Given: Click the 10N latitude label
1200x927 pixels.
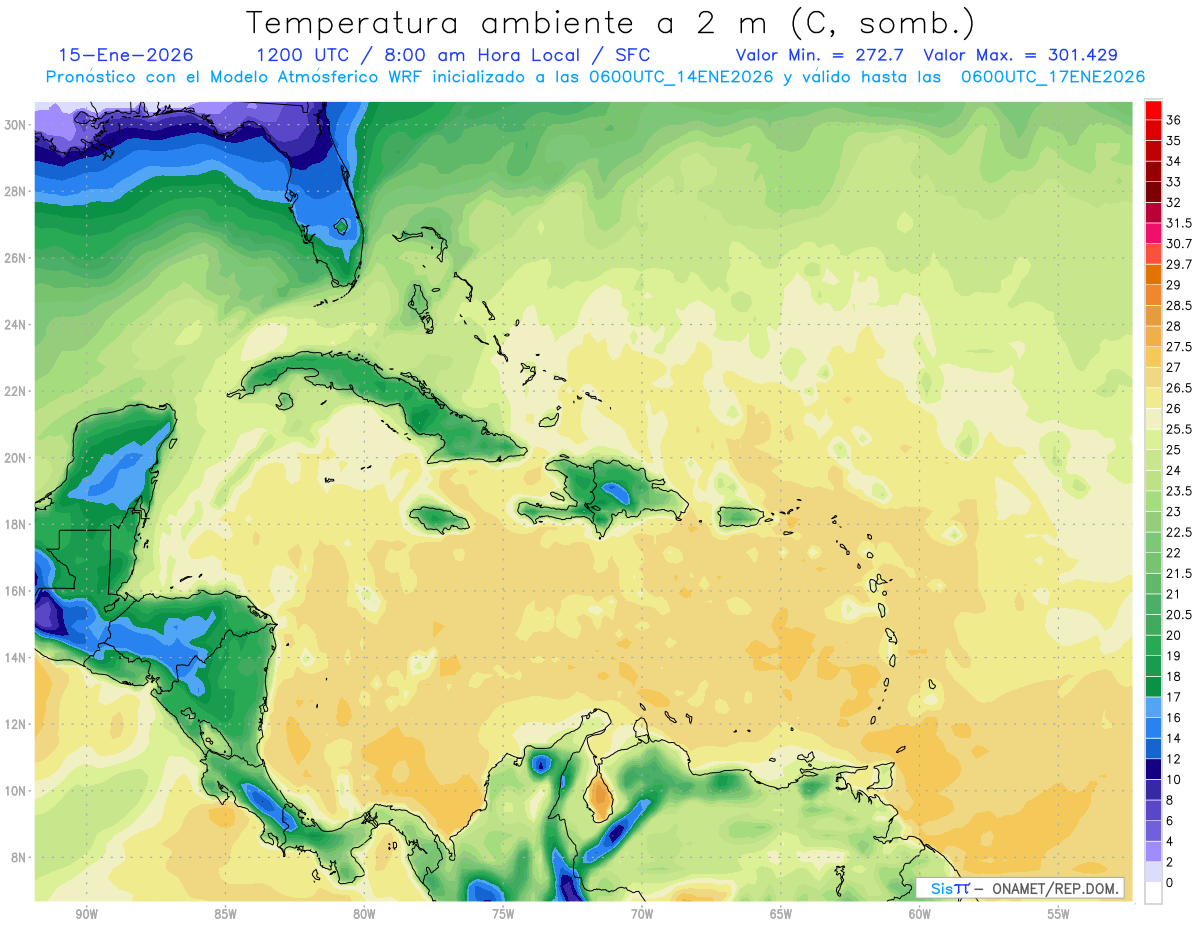Looking at the screenshot, I should pyautogui.click(x=17, y=791).
